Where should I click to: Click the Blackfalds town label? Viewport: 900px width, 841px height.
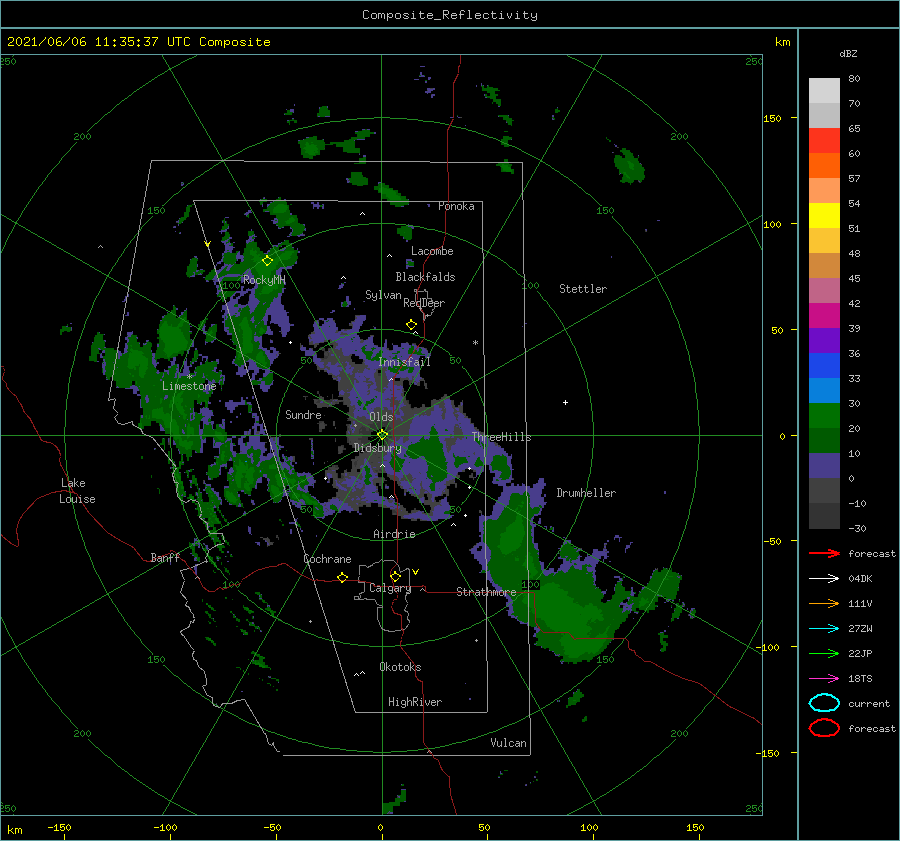pos(425,277)
